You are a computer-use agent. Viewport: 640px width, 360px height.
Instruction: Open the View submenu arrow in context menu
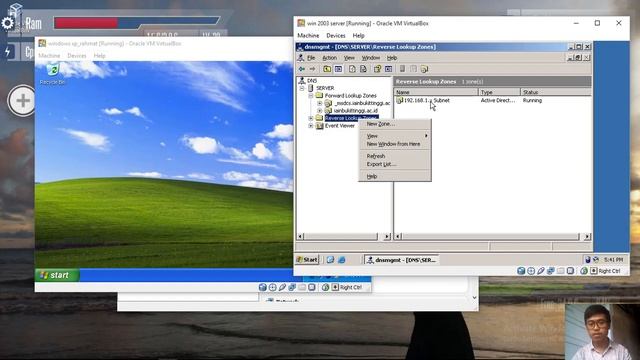[426, 136]
